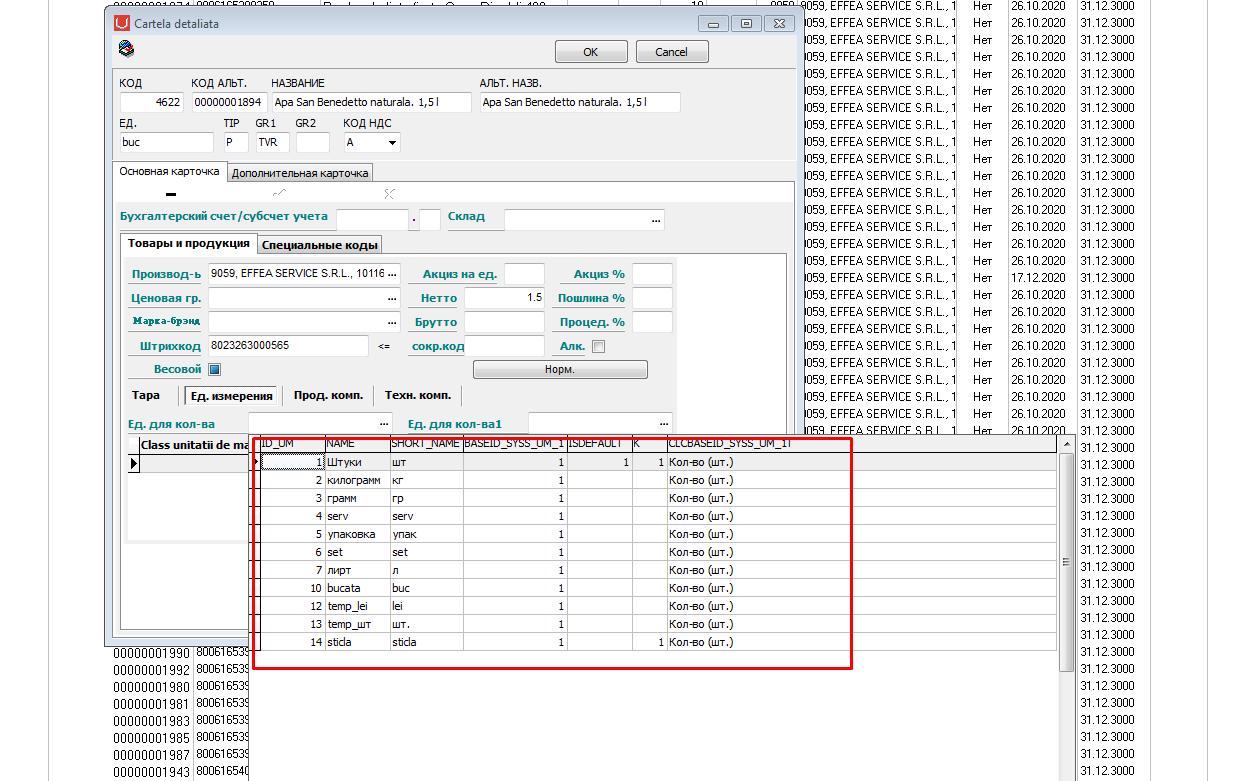Open the КОД НДС dropdown

coord(392,143)
